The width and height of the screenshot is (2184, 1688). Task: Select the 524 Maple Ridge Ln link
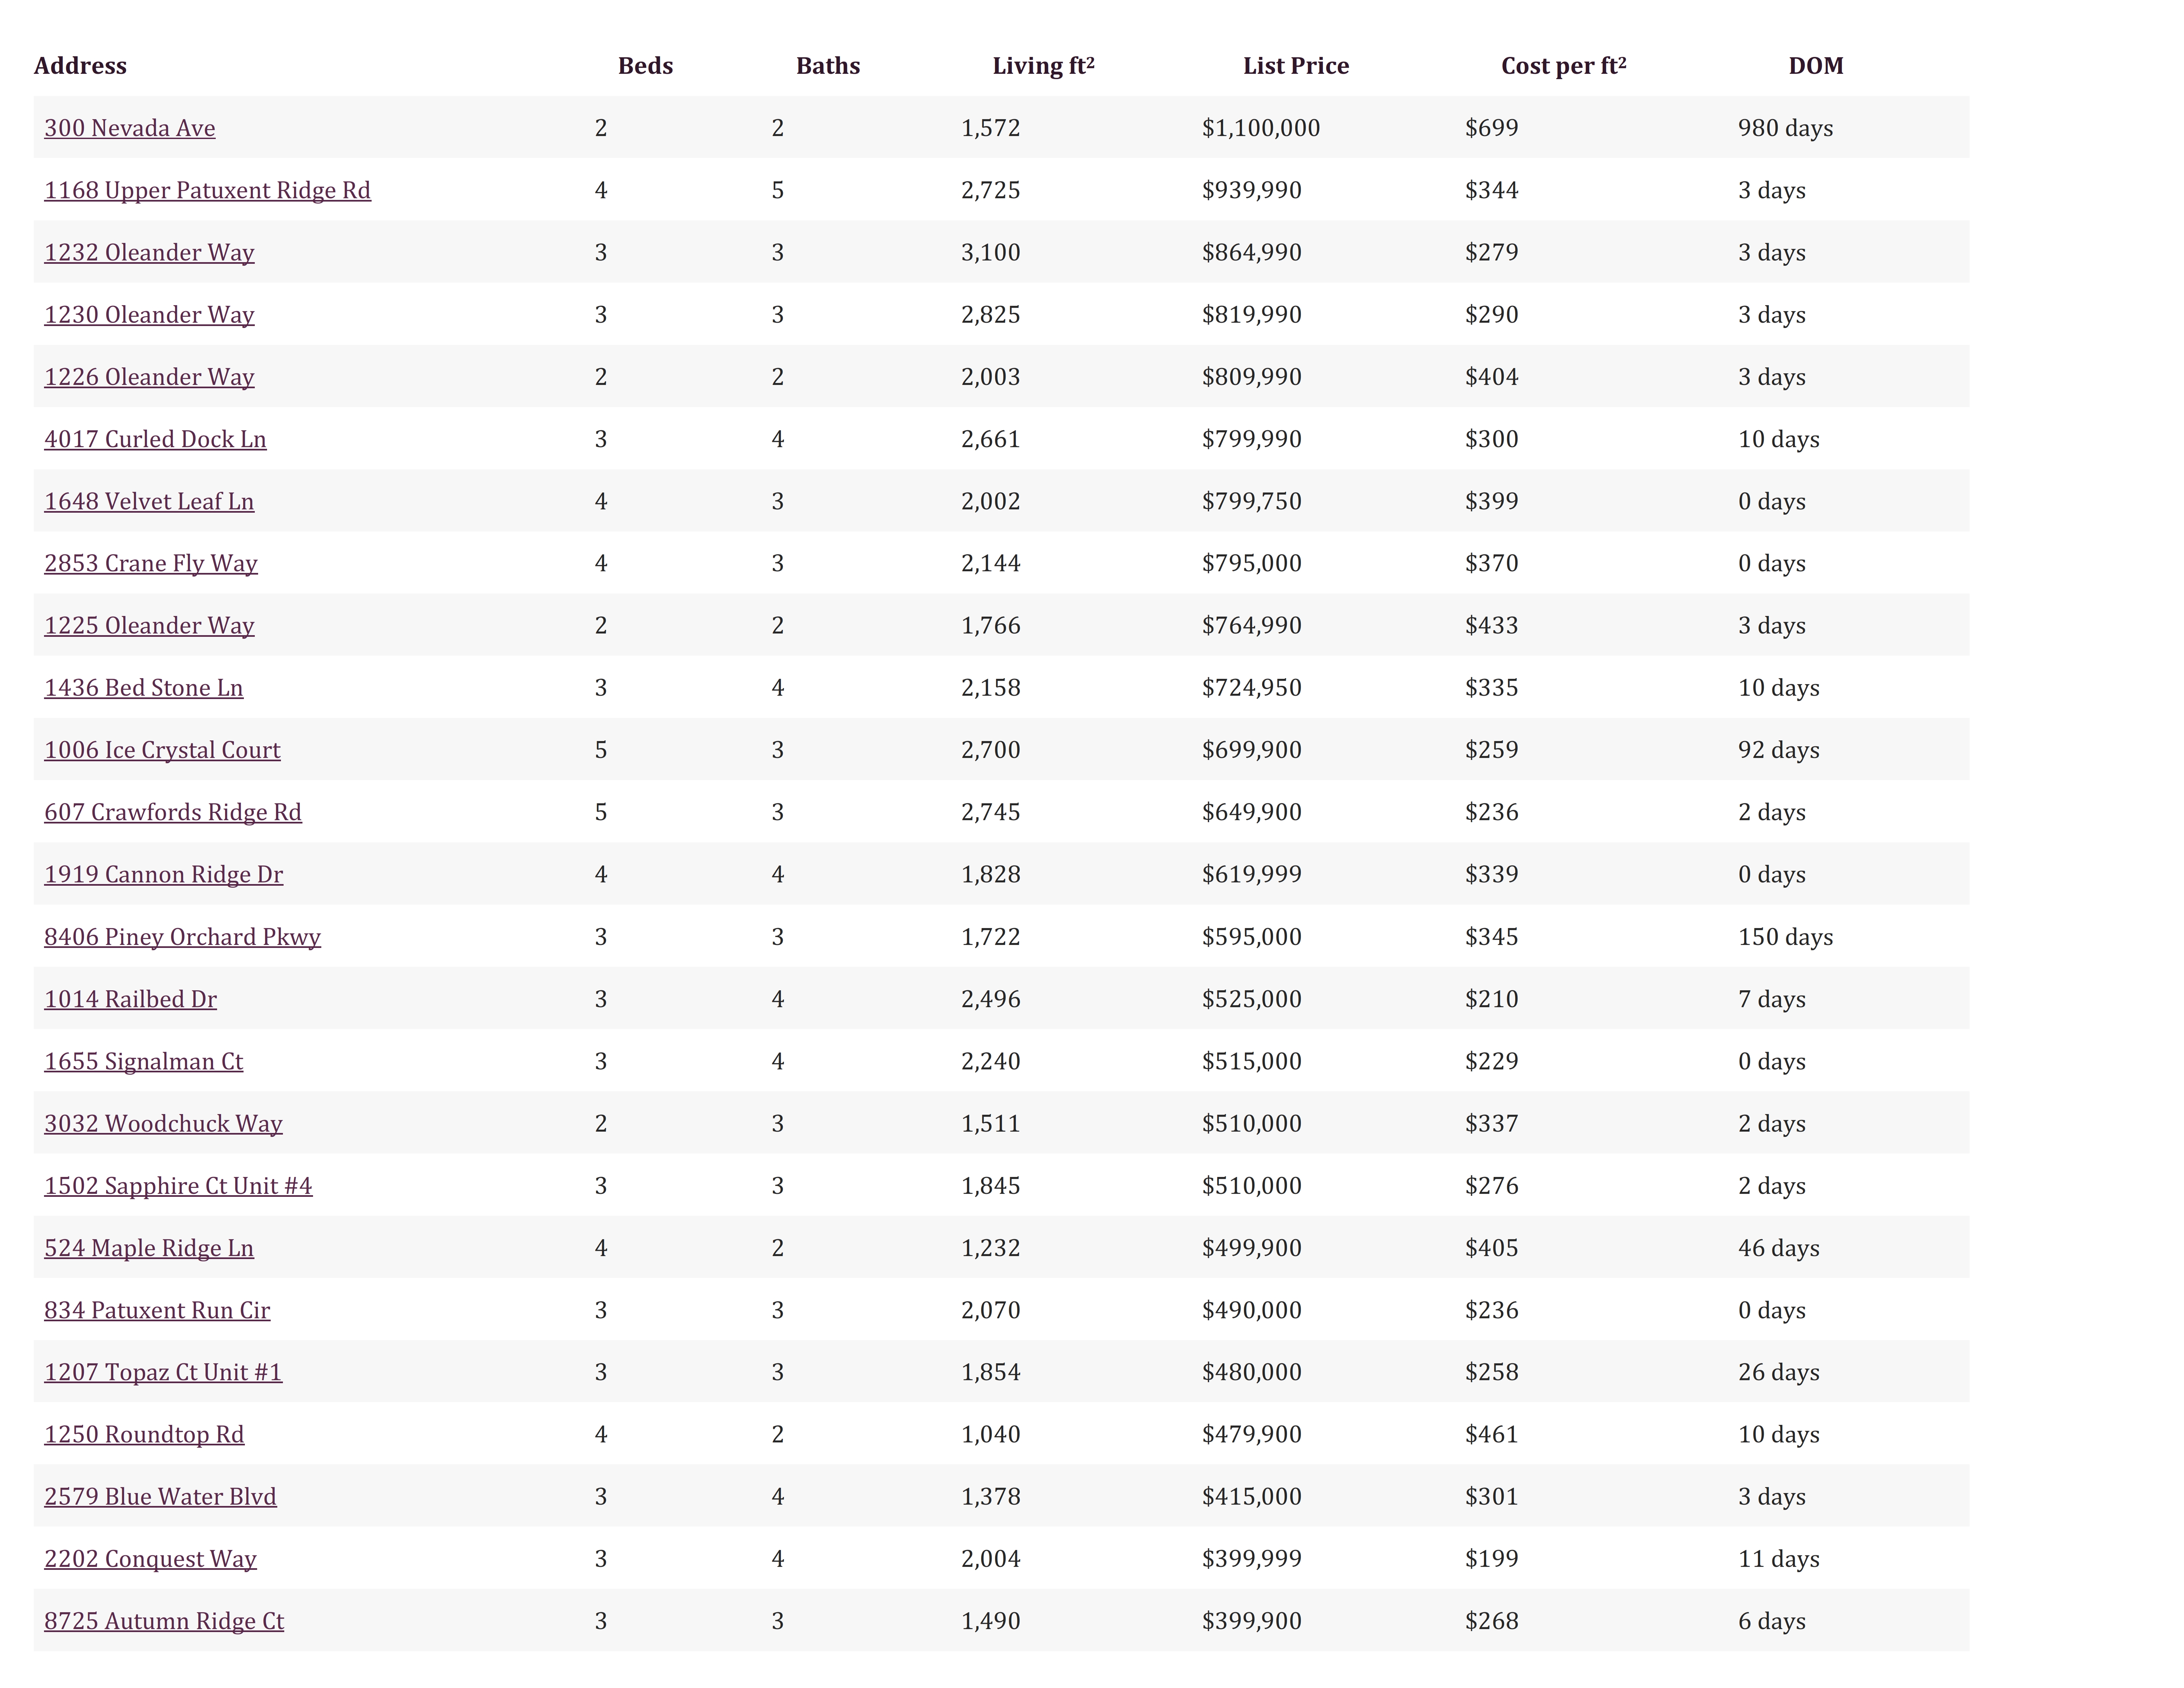tap(149, 1248)
